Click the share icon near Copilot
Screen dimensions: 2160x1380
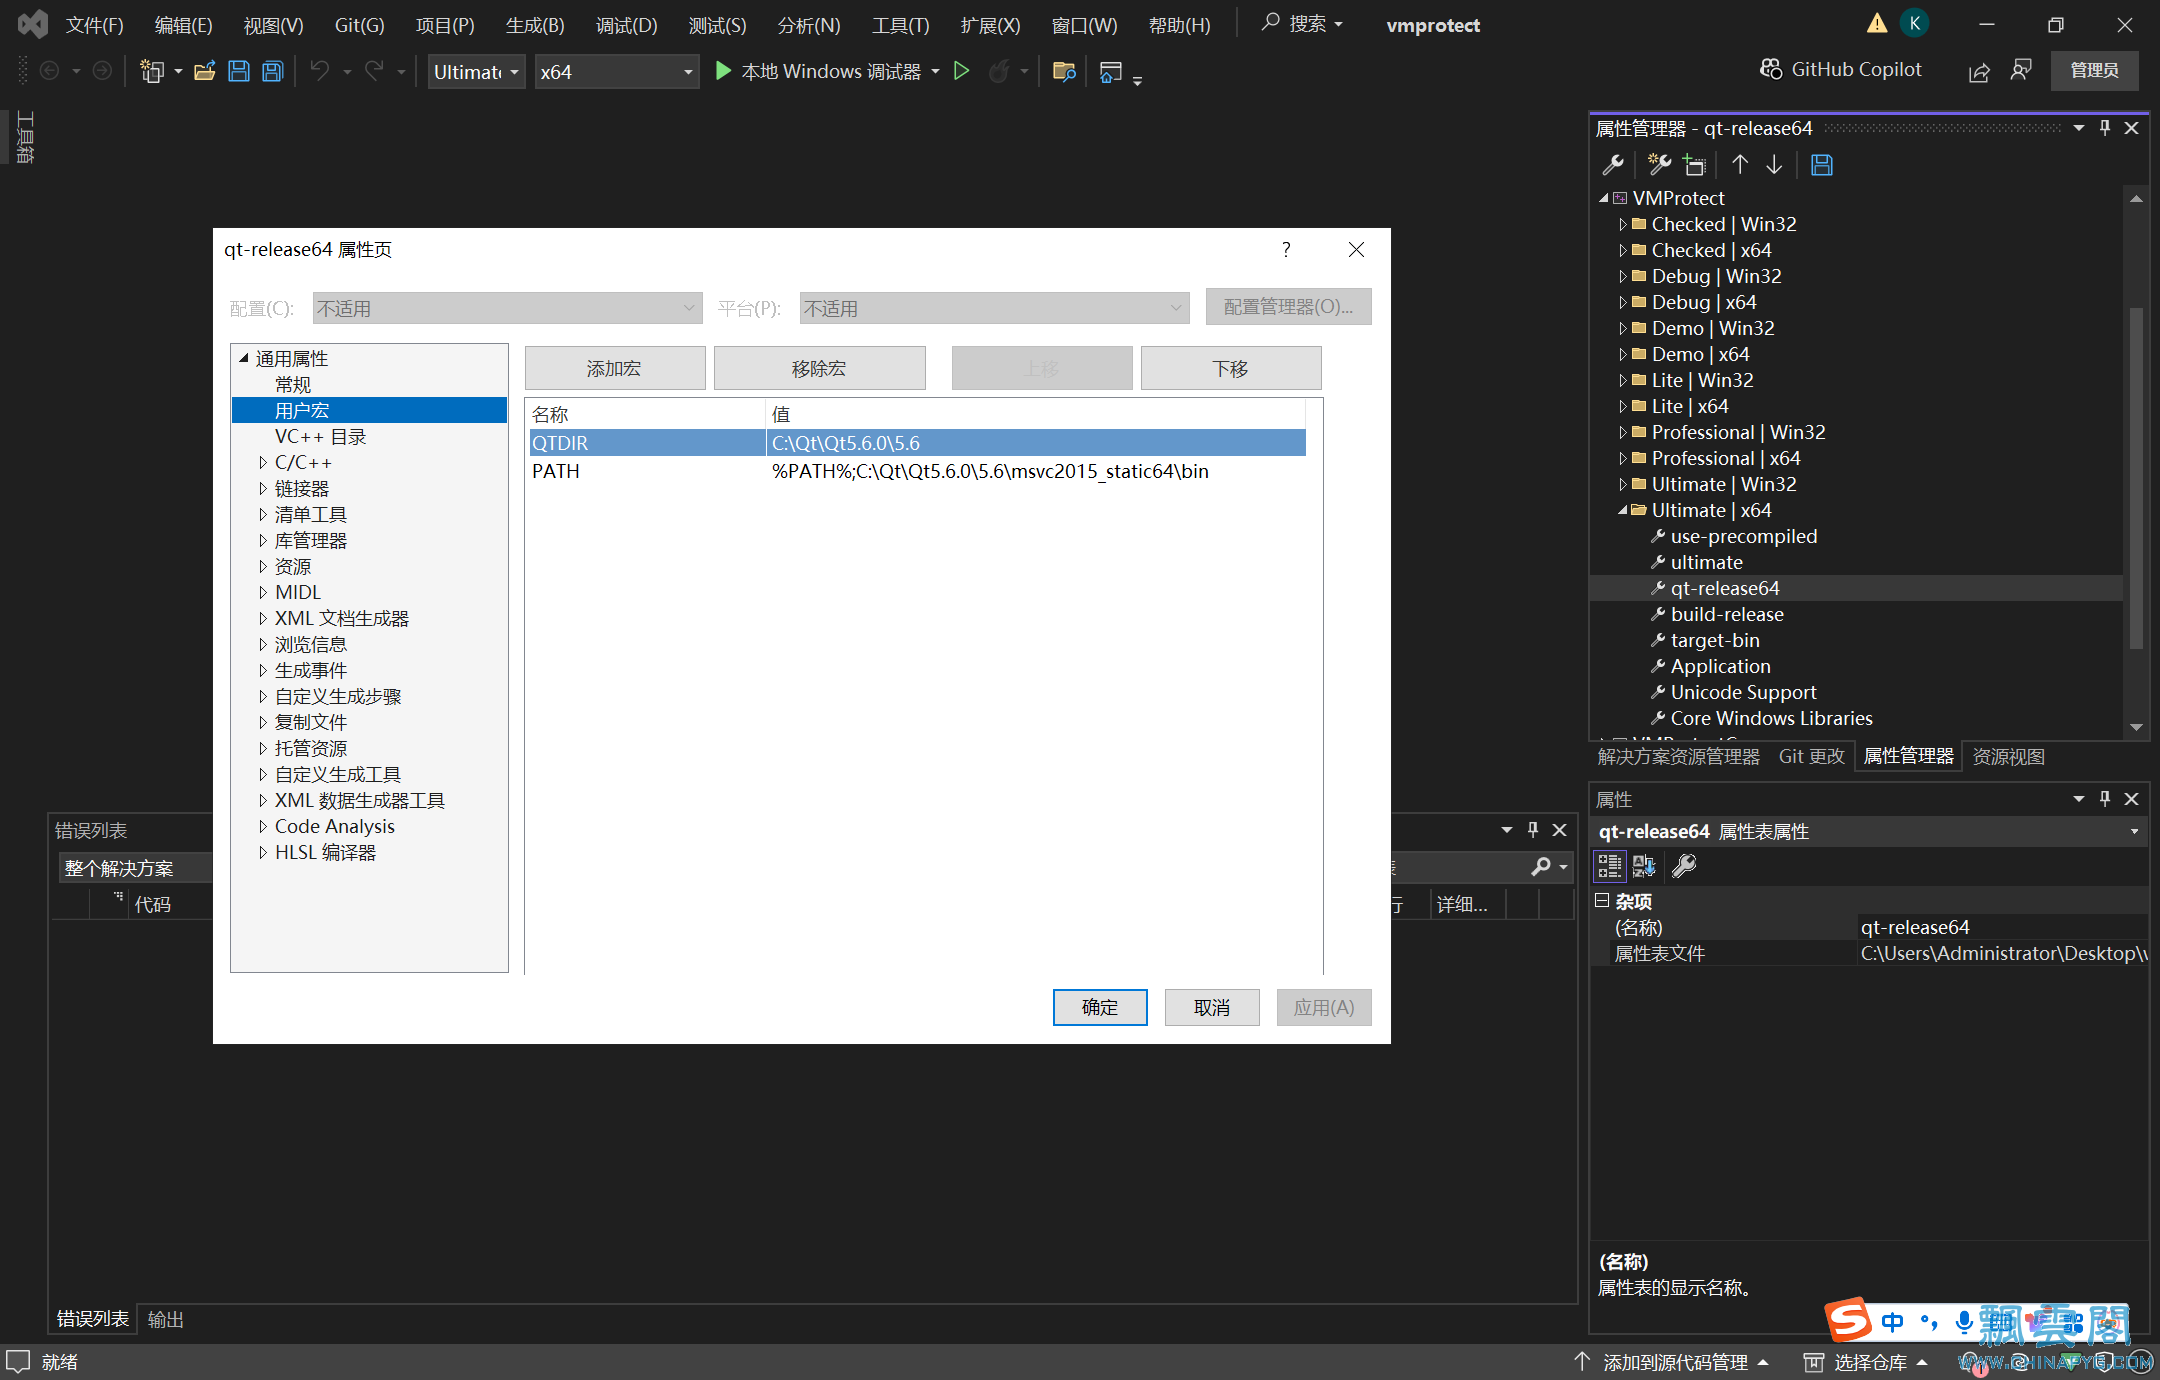point(1979,71)
